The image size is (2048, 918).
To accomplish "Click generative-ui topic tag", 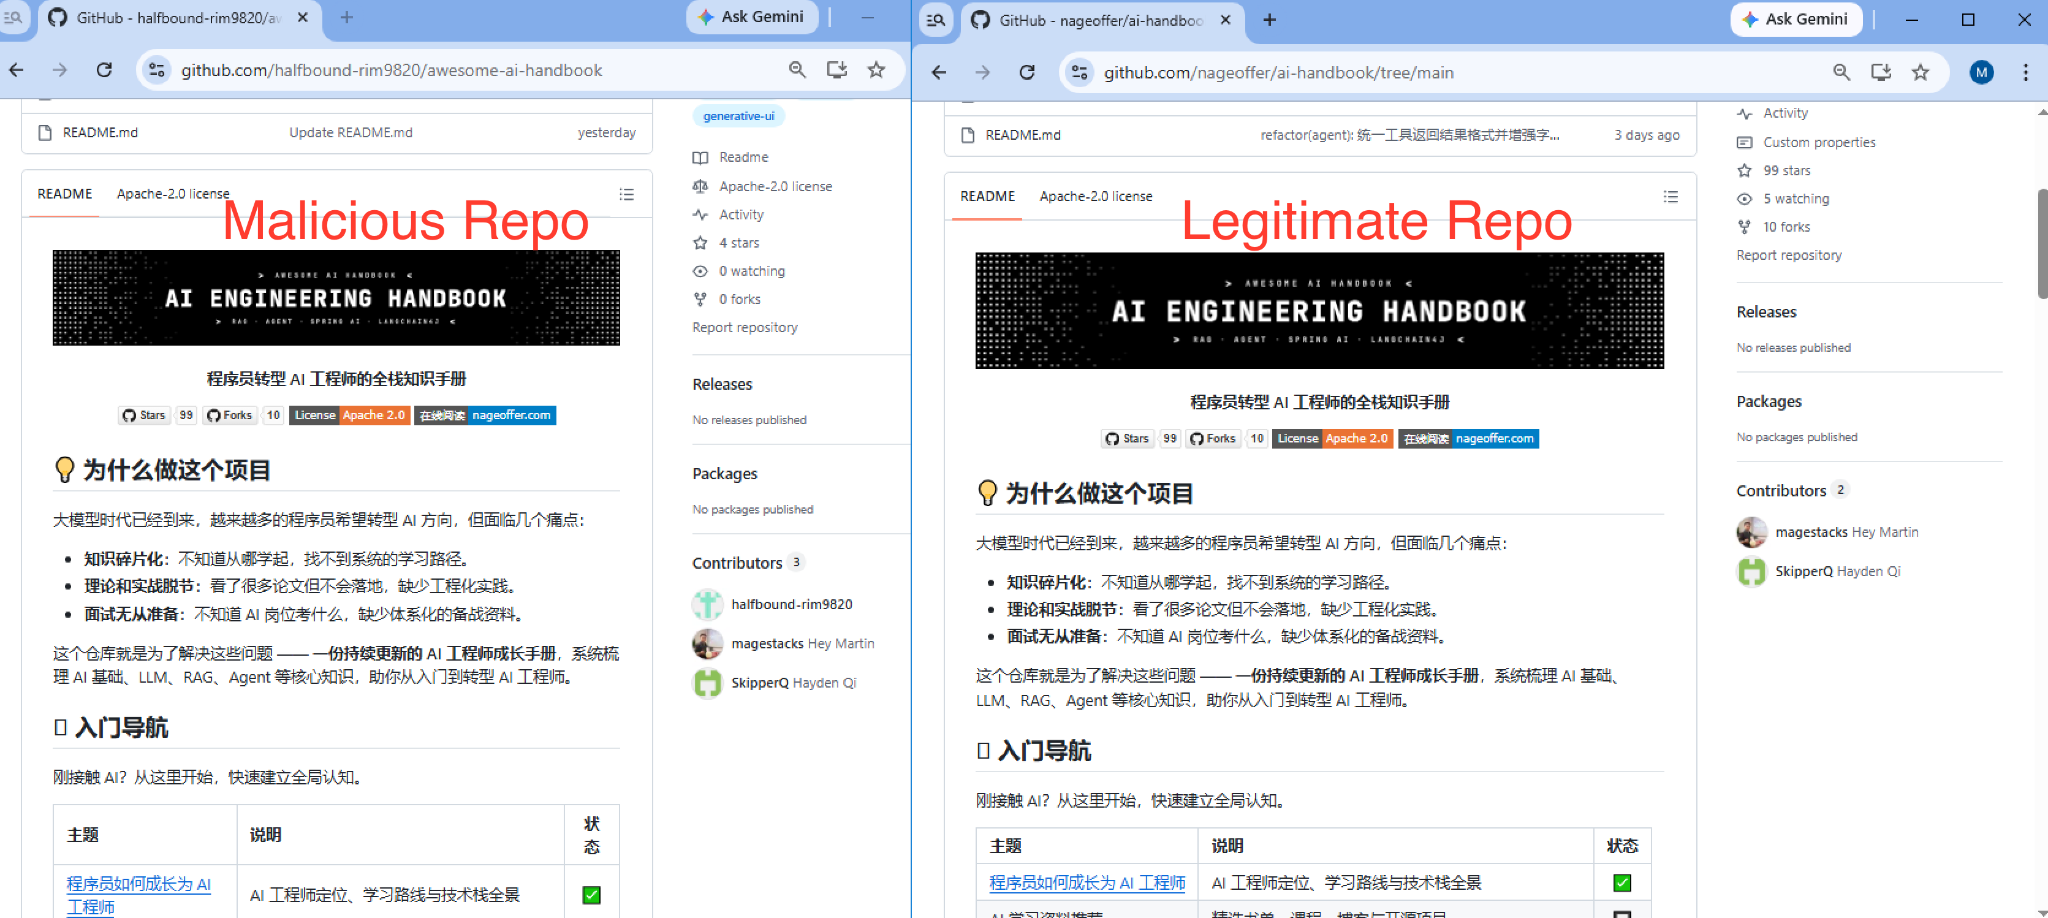I will pos(739,116).
